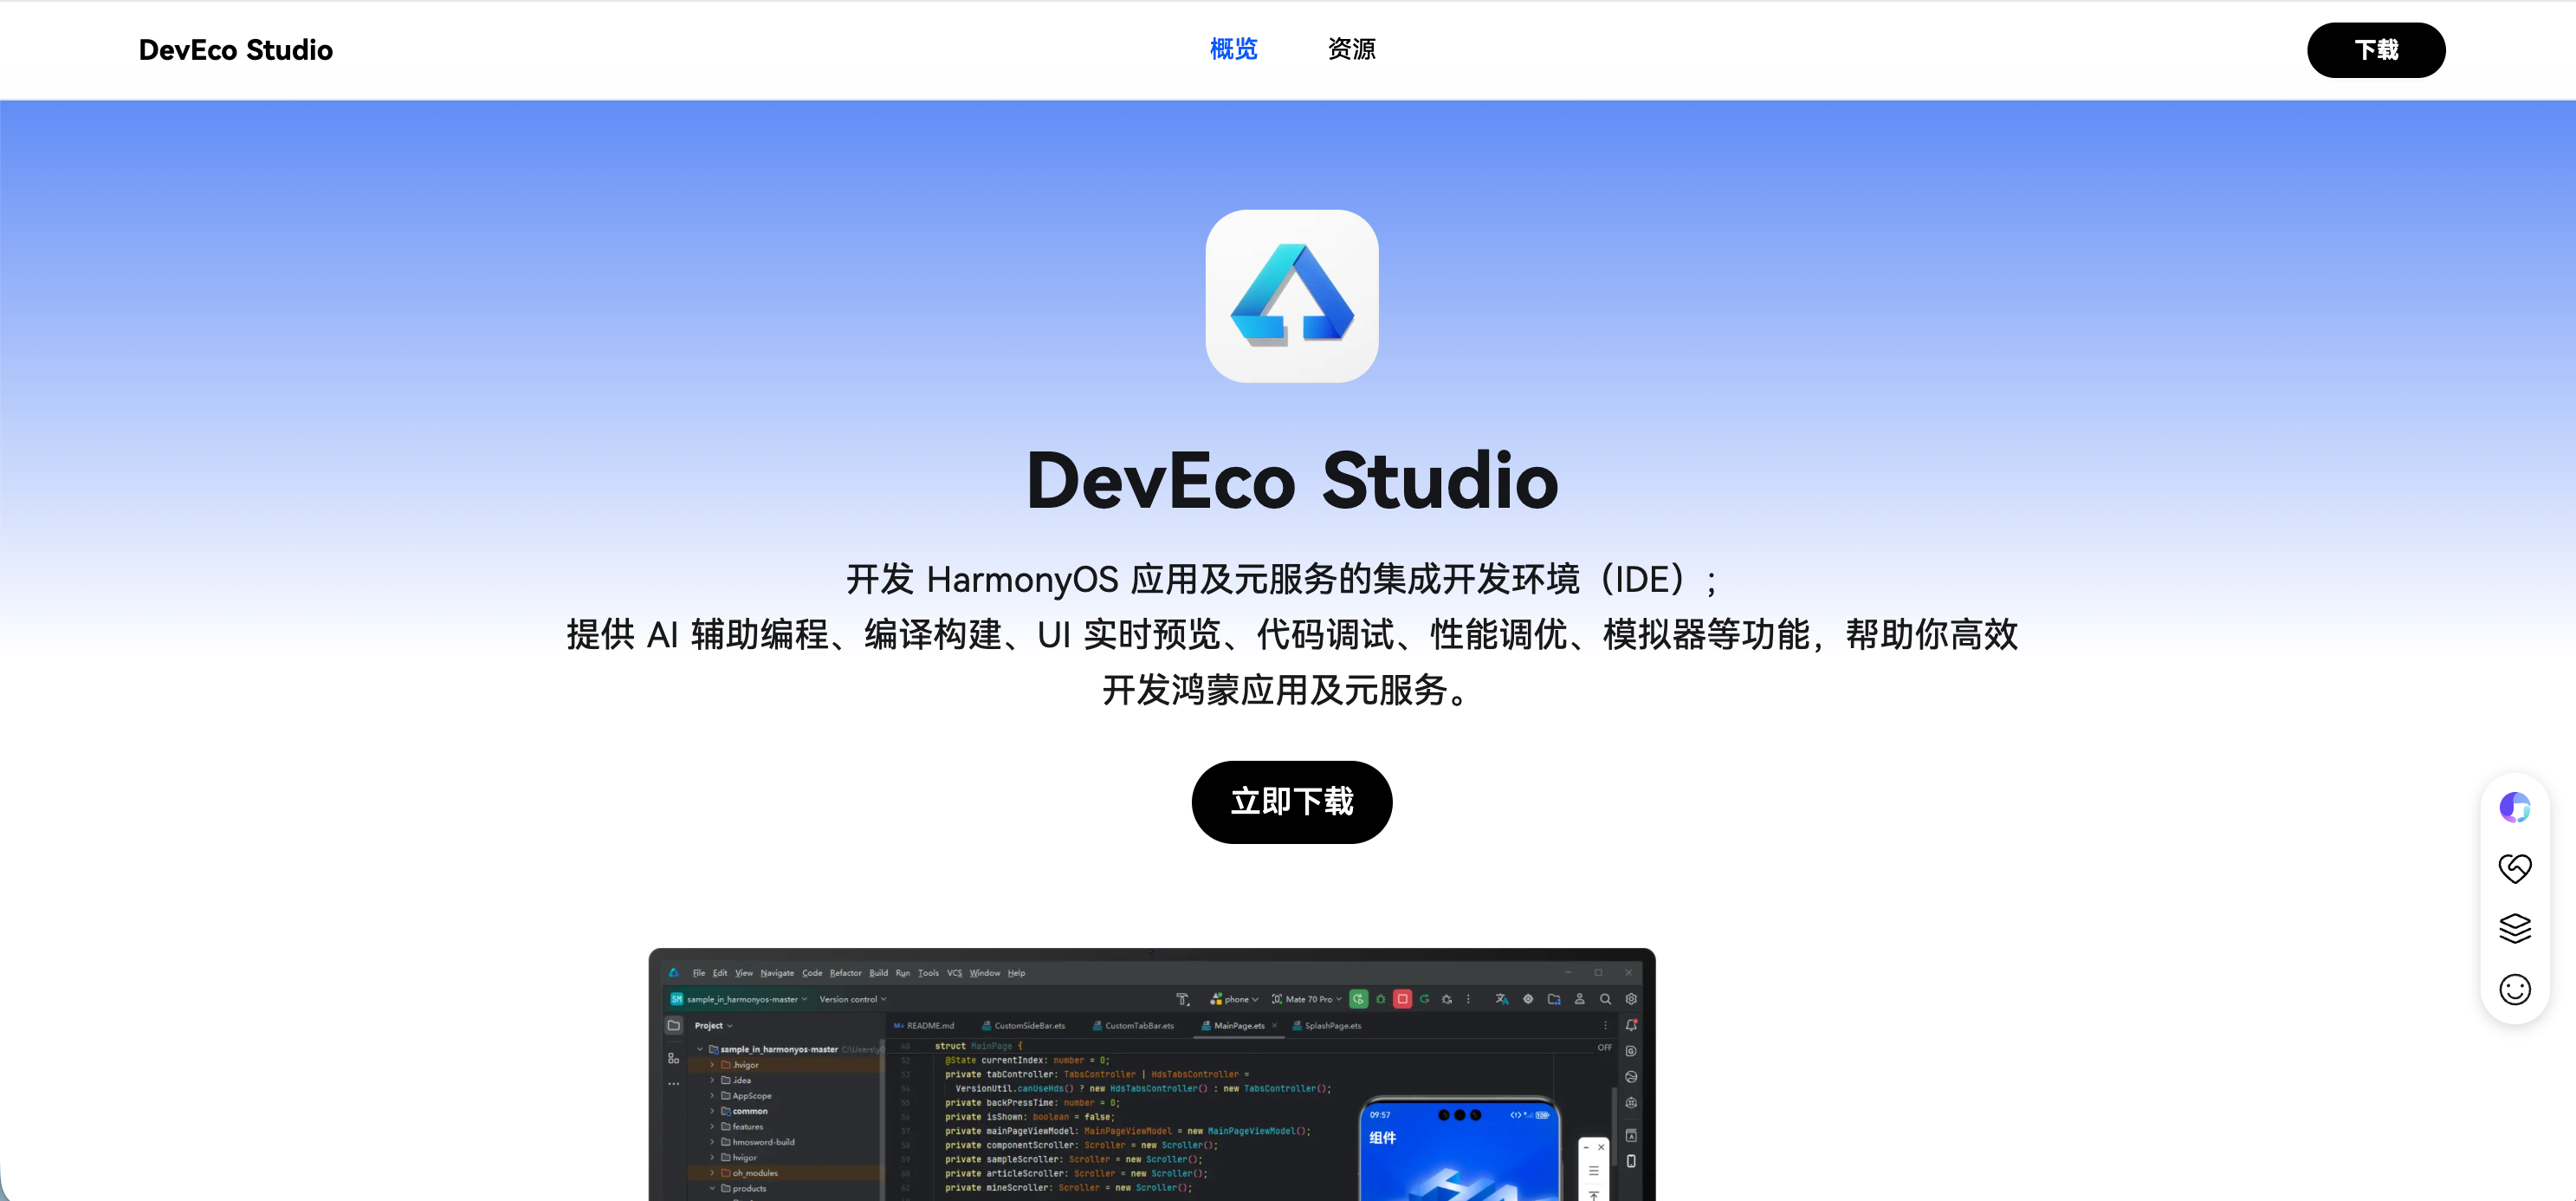Click the Project folder icon in left strip
The width and height of the screenshot is (2576, 1201).
tap(674, 1026)
